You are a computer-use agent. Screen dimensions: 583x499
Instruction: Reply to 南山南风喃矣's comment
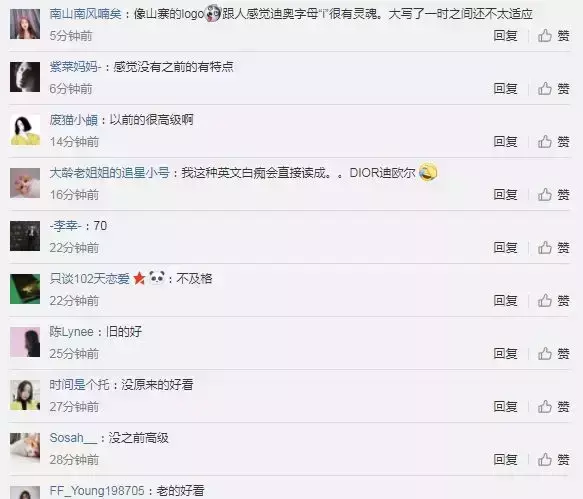coord(505,36)
